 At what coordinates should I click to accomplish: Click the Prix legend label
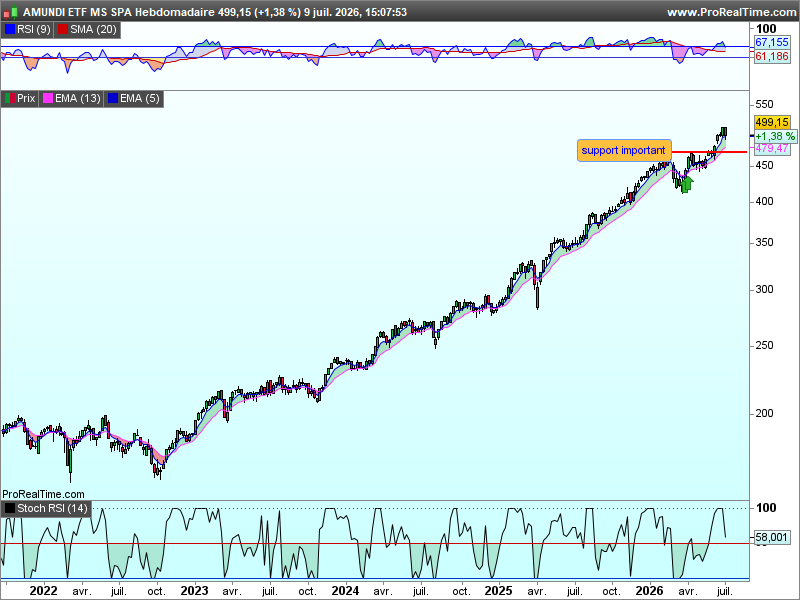click(20, 98)
